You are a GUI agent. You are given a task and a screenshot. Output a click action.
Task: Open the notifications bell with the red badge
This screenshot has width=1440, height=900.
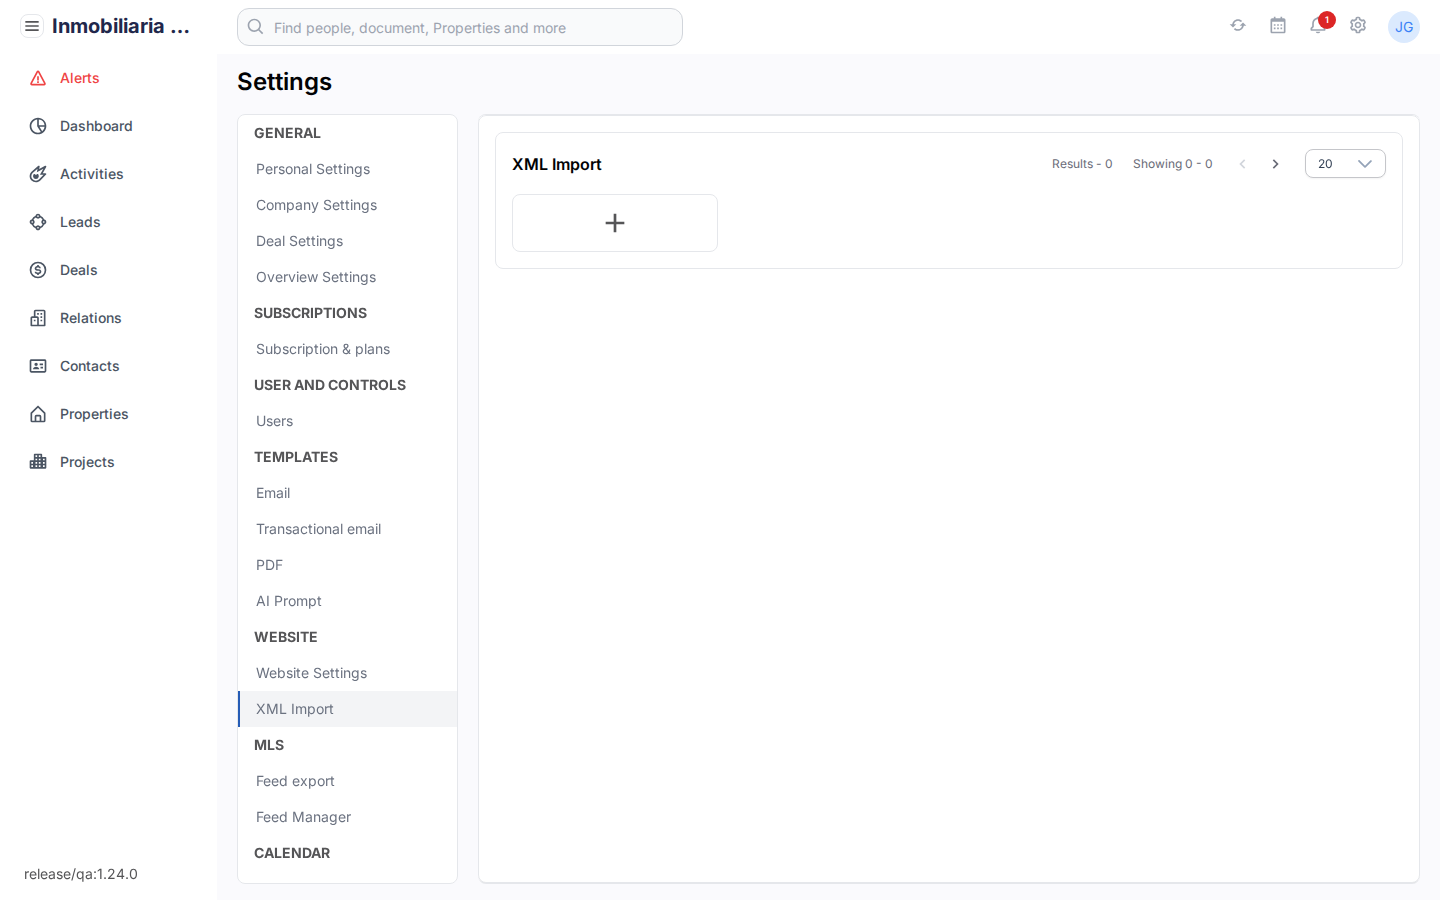click(x=1318, y=27)
